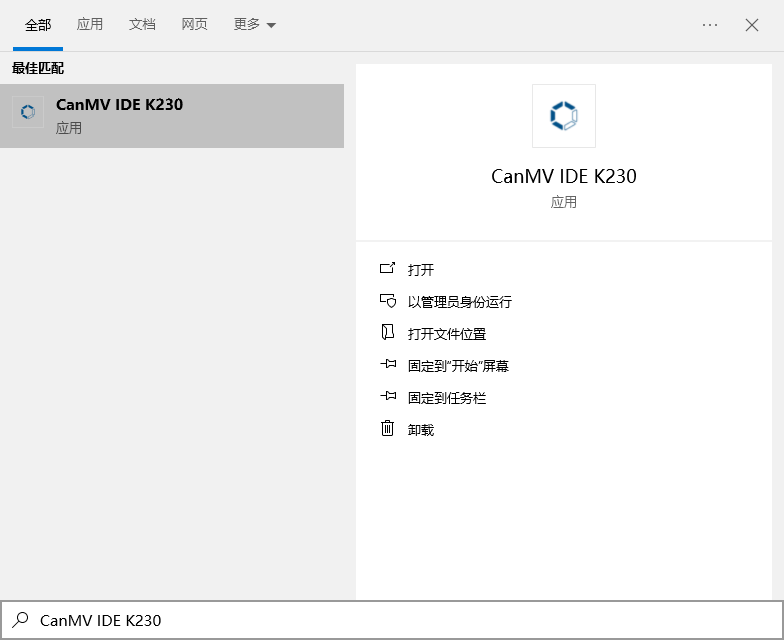Switch to the 应用 tab
This screenshot has height=640, width=784.
click(90, 24)
